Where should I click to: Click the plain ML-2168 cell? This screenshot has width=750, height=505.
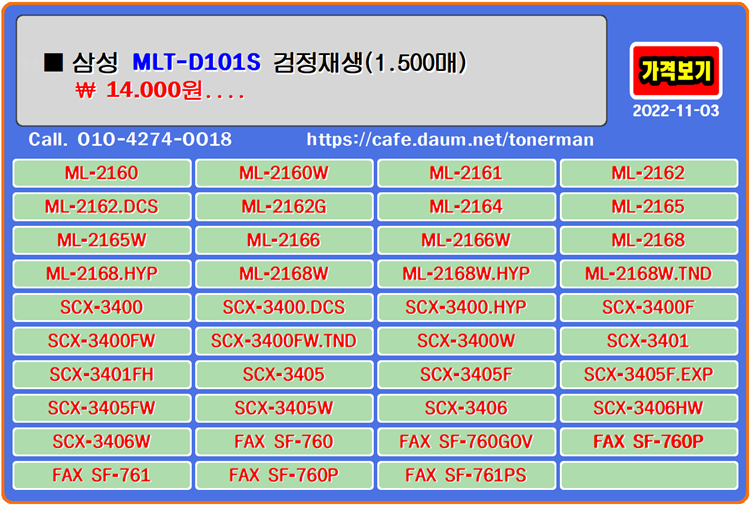click(649, 240)
